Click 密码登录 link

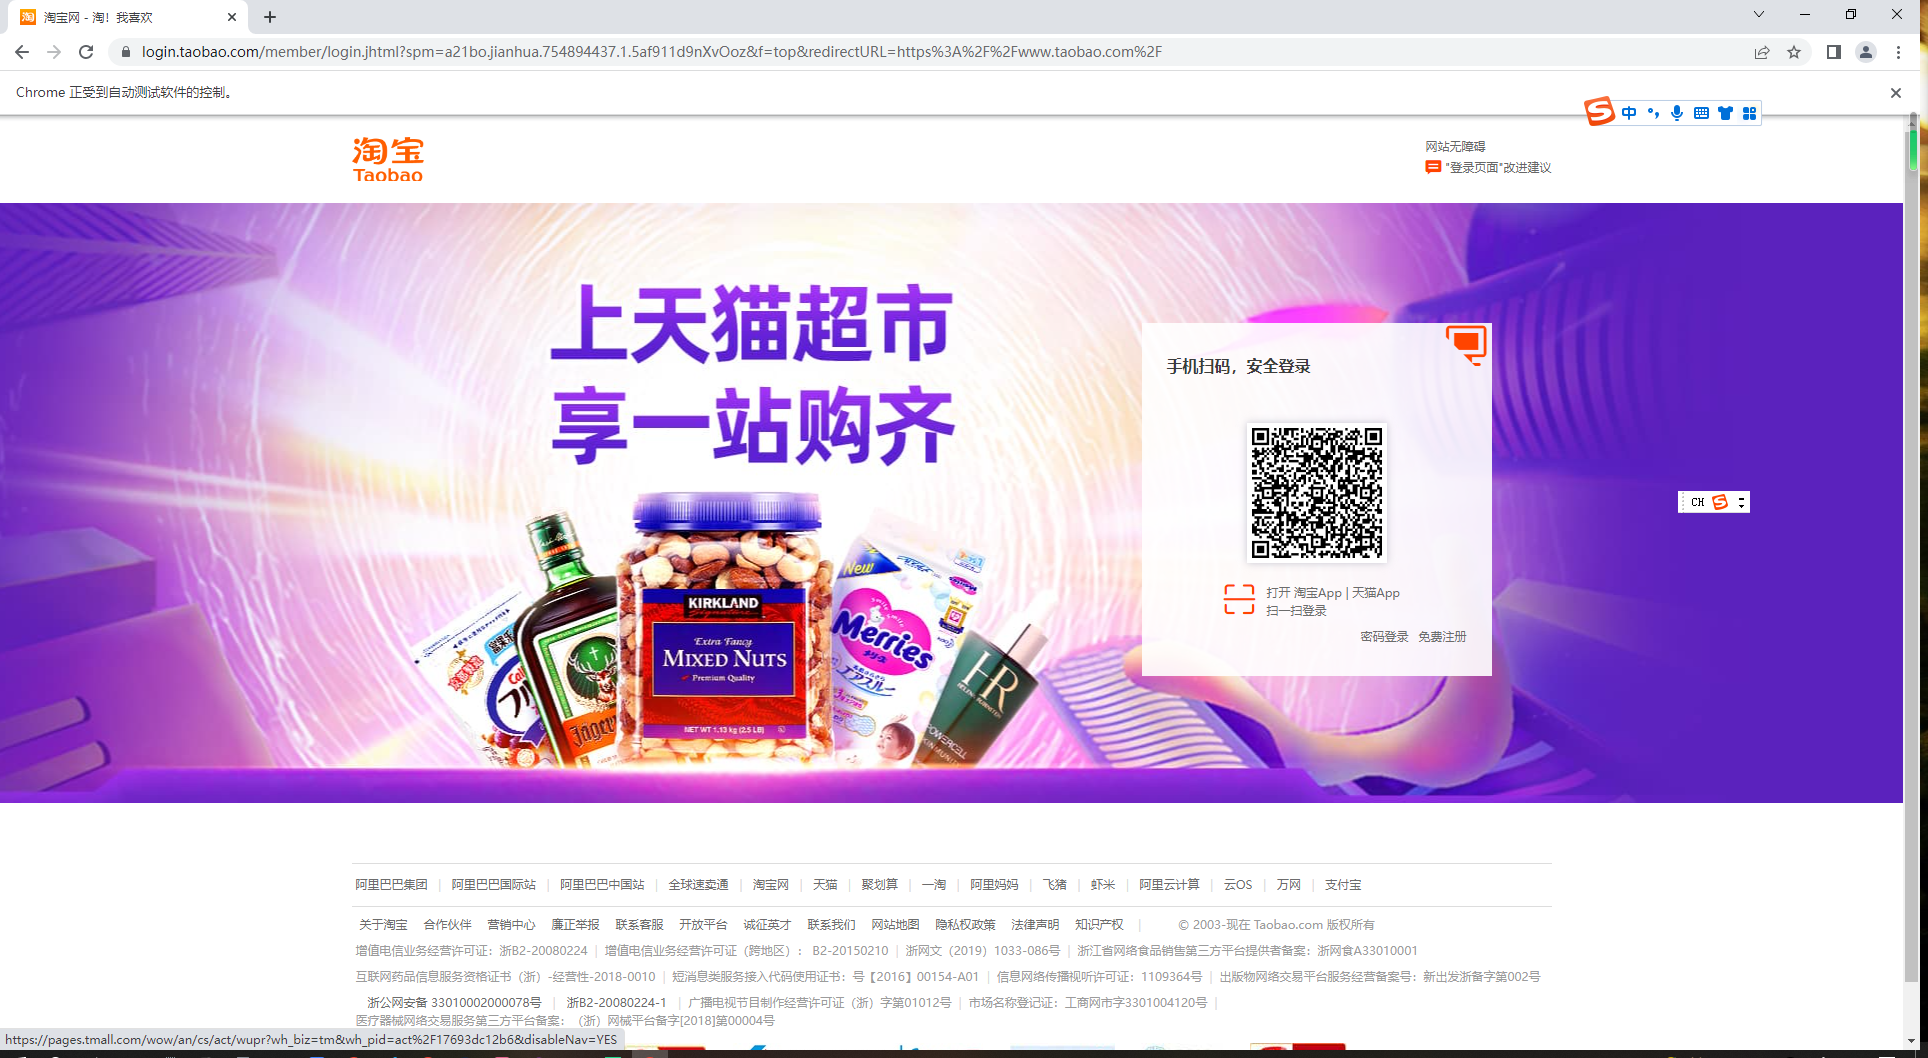(x=1384, y=637)
